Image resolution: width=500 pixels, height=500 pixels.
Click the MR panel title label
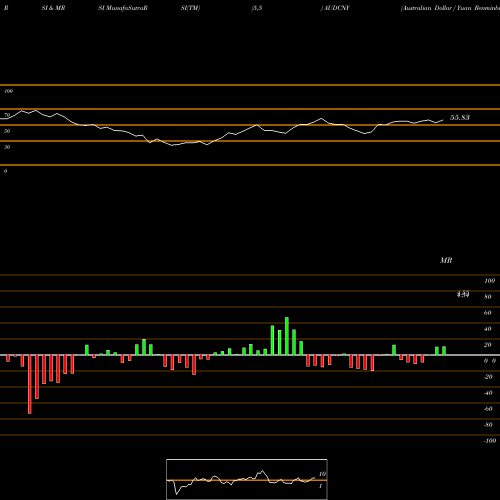pos(446,260)
